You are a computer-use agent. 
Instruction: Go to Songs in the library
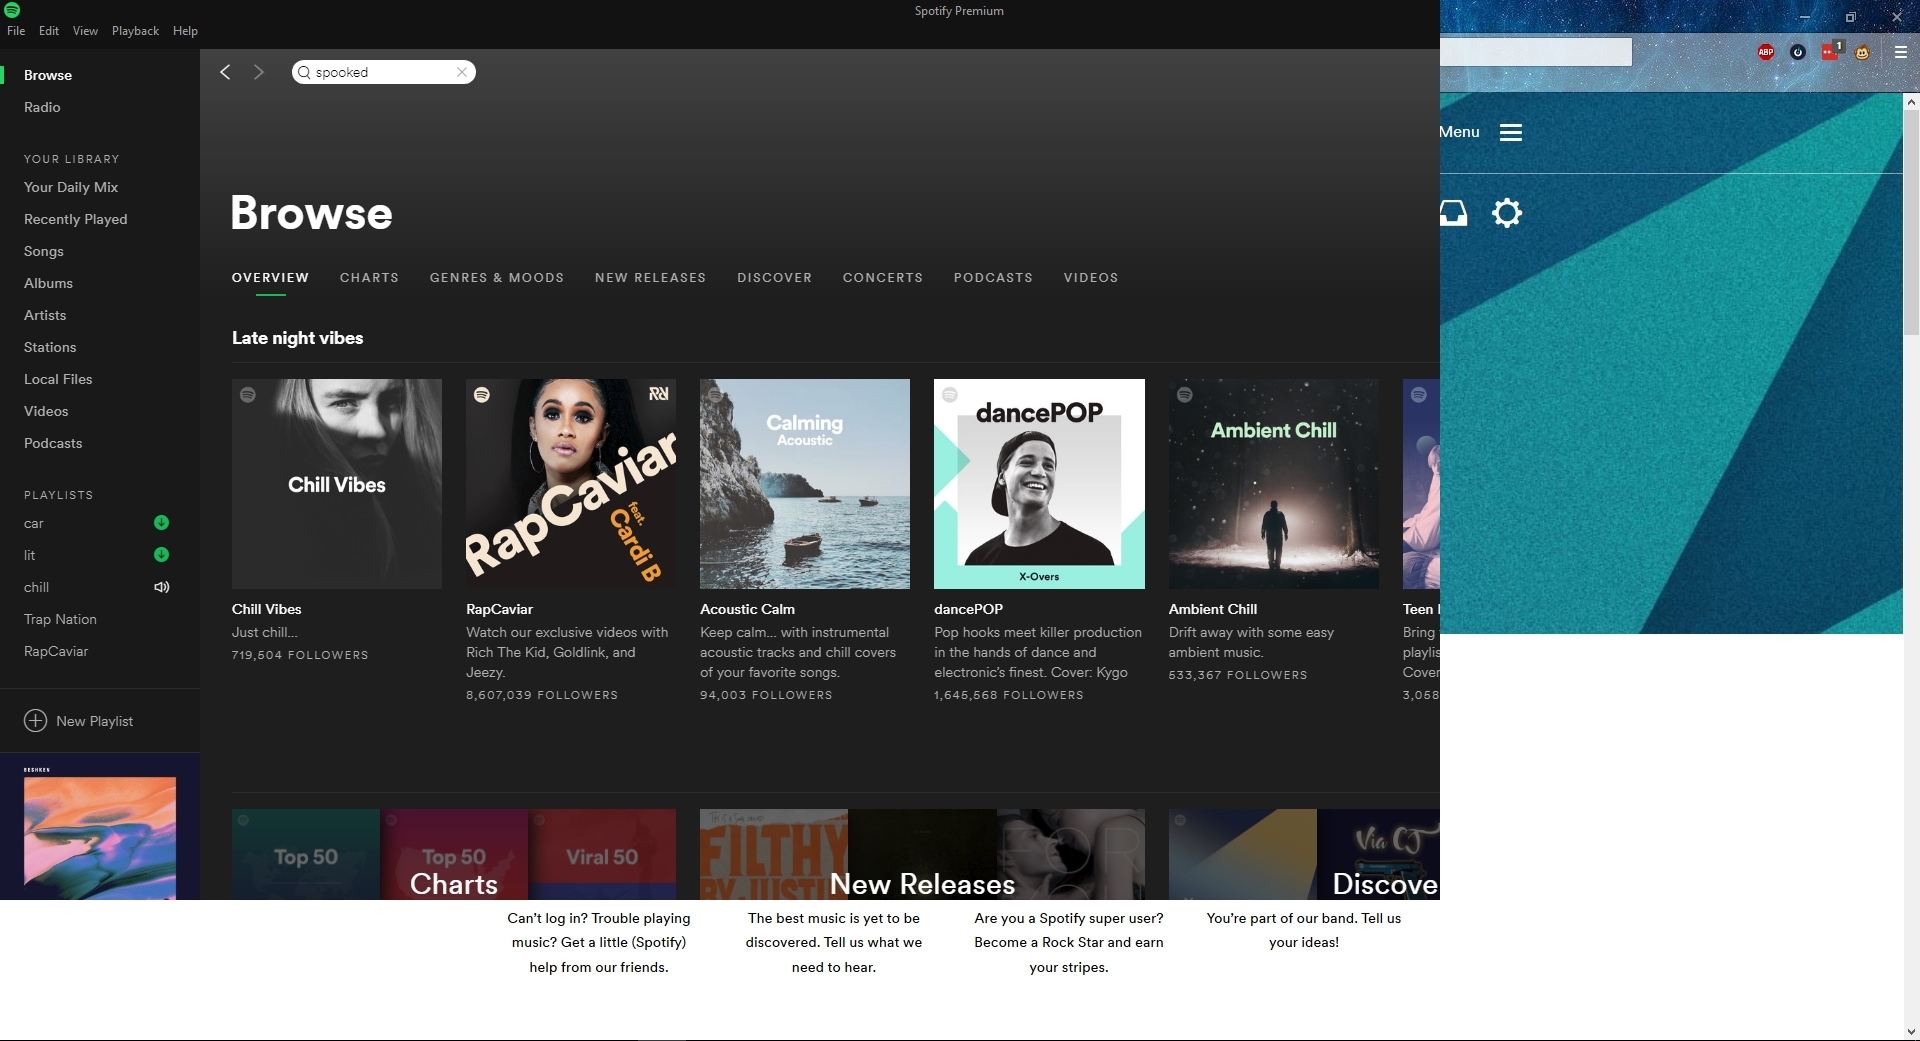tap(44, 251)
